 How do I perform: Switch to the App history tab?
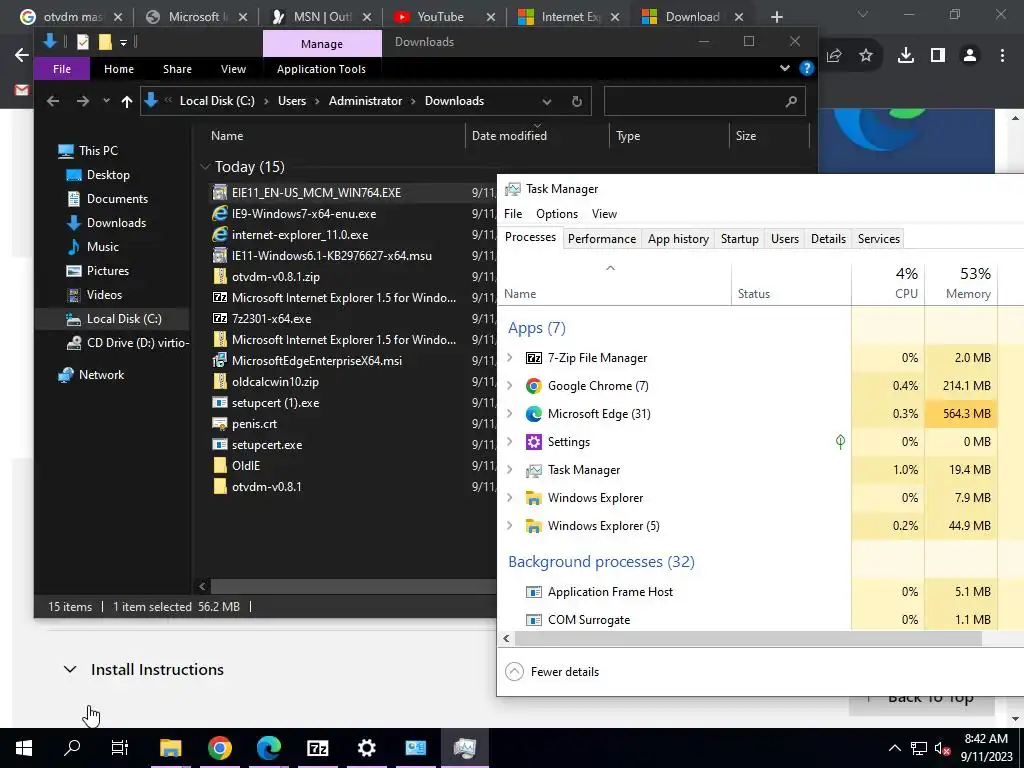[678, 238]
